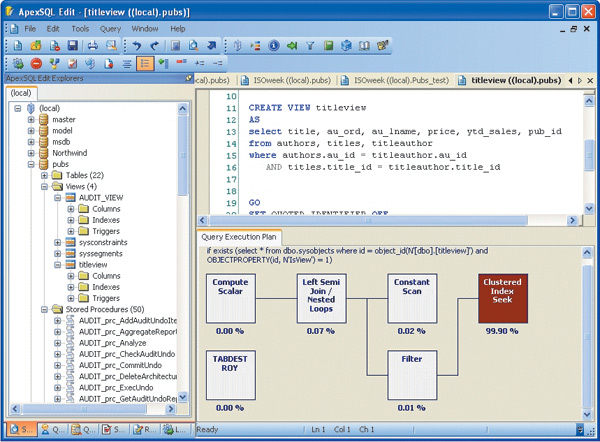
Task: Collapse the Views (4) folder
Action: pyautogui.click(x=44, y=186)
